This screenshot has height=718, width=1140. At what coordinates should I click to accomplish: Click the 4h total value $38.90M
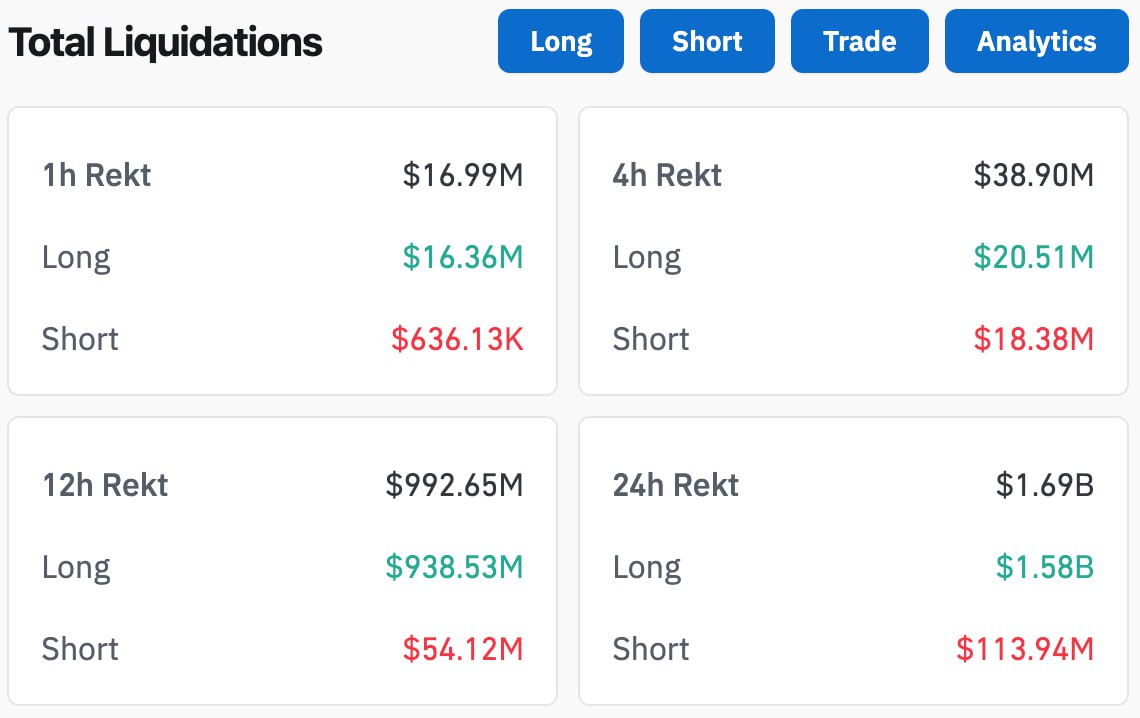1034,176
